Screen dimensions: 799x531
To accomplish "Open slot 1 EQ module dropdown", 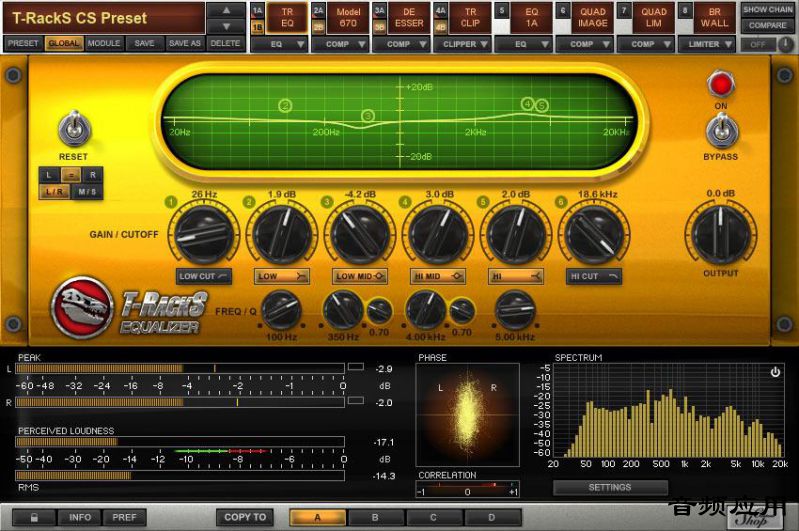I will pyautogui.click(x=281, y=44).
